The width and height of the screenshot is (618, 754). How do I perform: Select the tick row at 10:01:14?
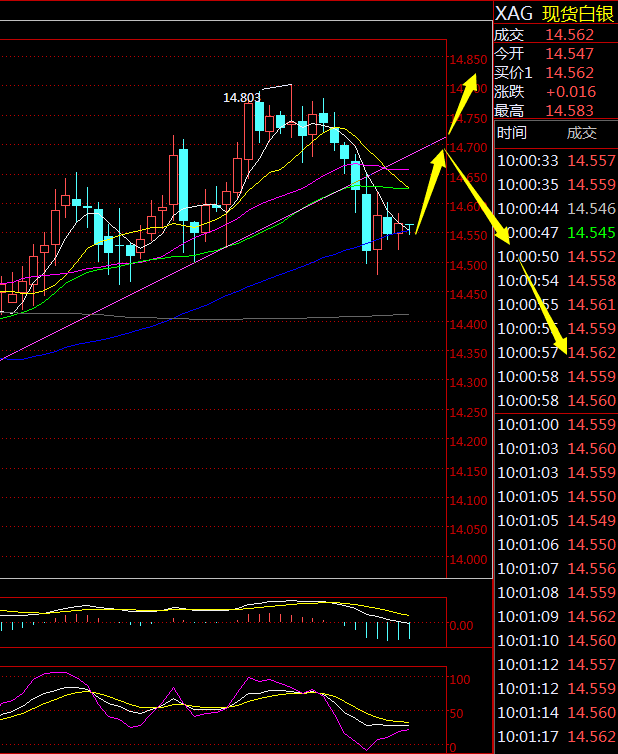(x=556, y=713)
